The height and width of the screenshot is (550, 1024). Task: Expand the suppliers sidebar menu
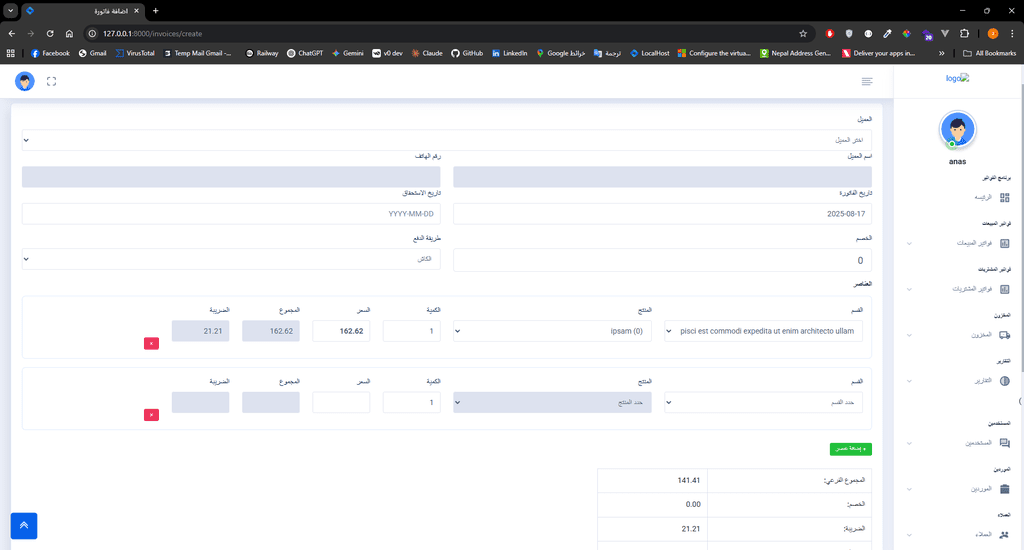tap(909, 489)
